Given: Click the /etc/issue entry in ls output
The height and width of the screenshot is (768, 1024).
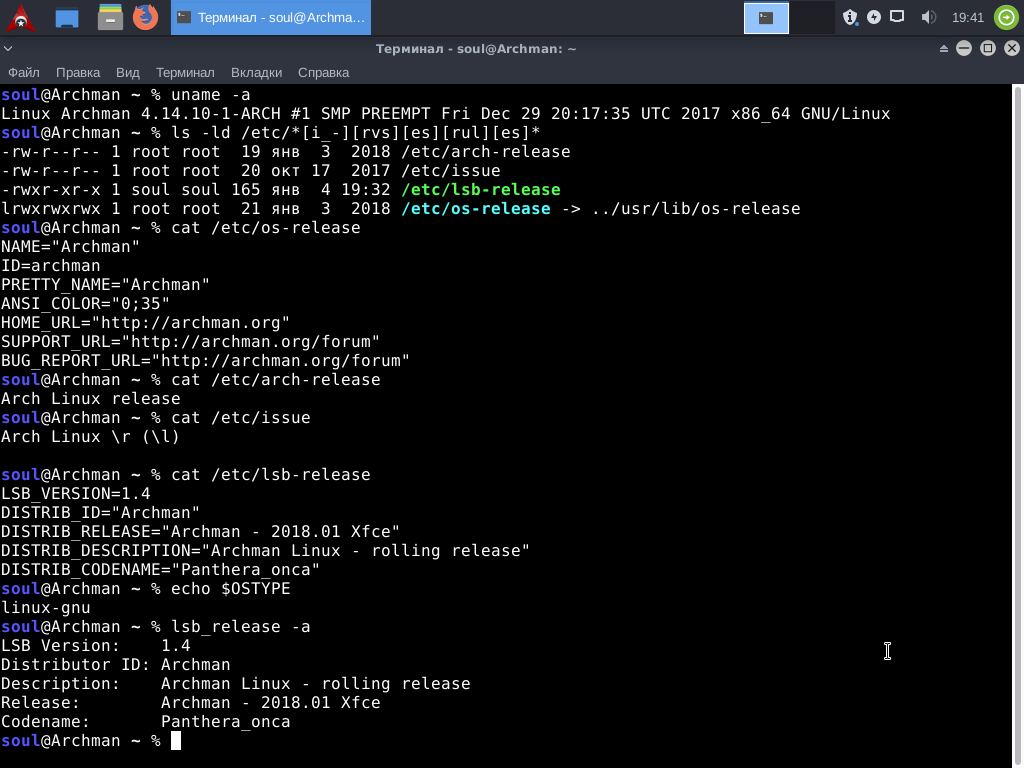Looking at the screenshot, I should pyautogui.click(x=451, y=170).
